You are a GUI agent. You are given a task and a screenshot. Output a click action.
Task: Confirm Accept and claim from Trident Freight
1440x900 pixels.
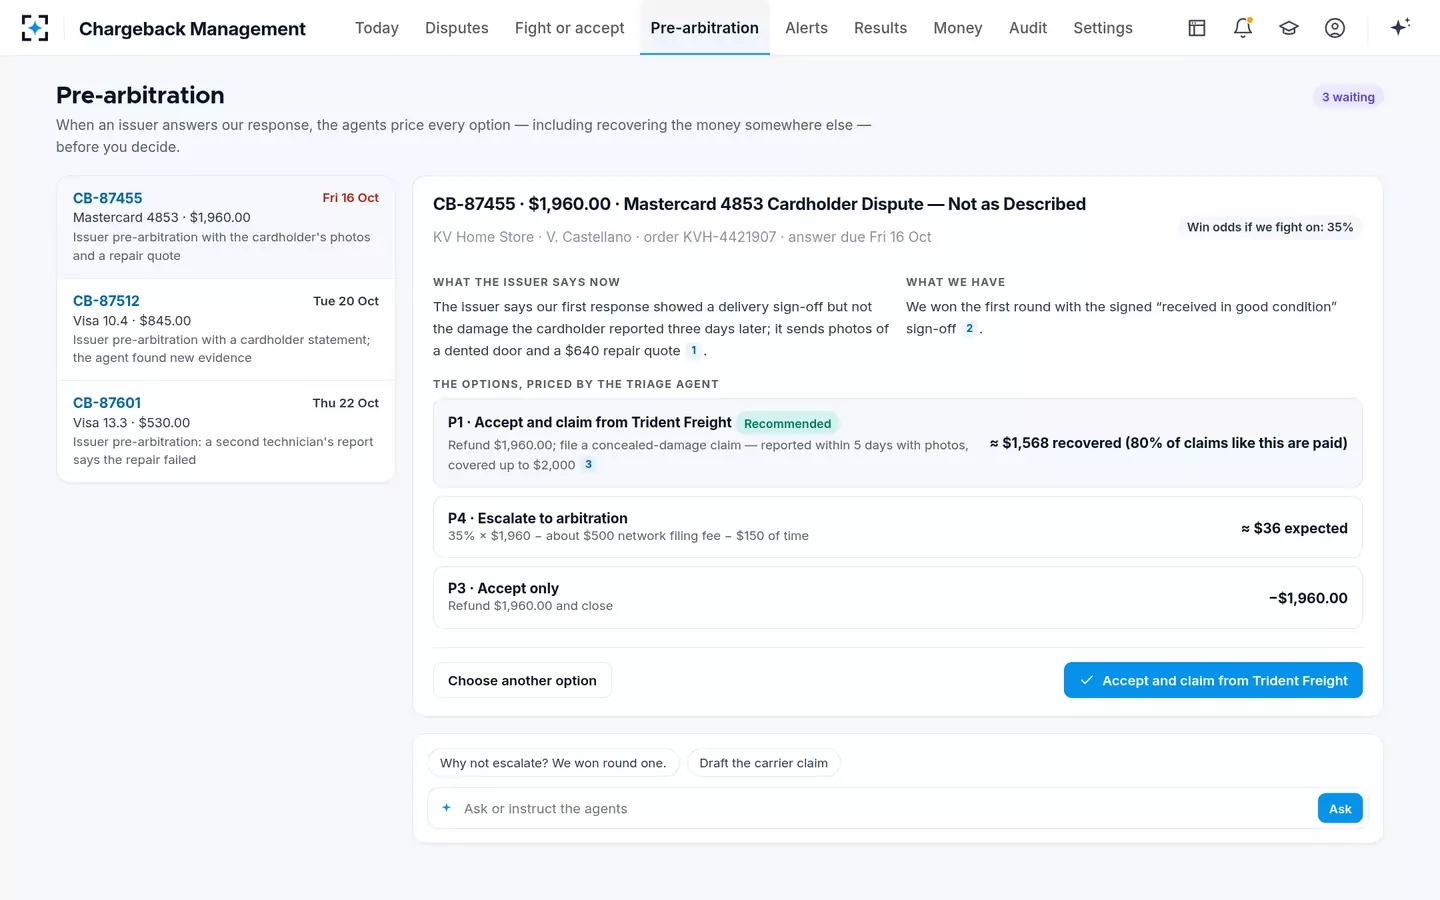[x=1213, y=680]
